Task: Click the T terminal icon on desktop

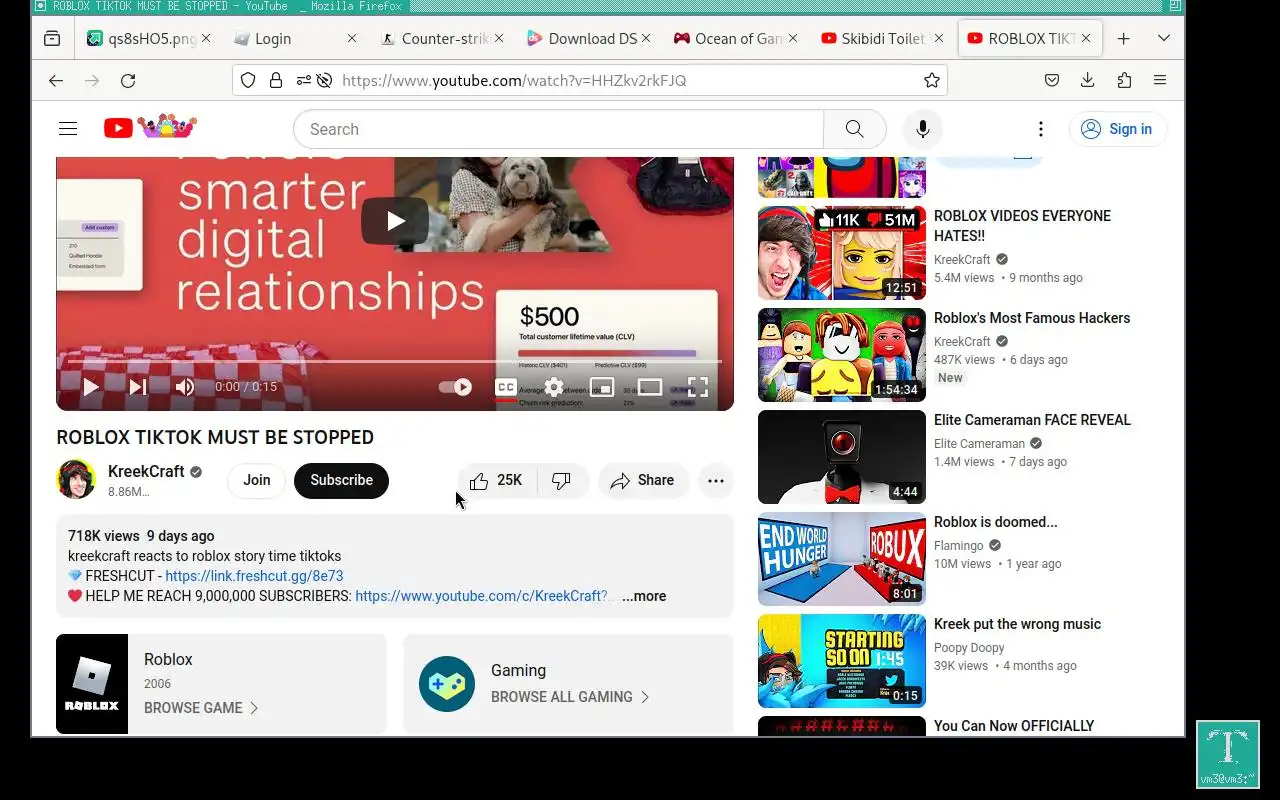Action: coord(1228,754)
